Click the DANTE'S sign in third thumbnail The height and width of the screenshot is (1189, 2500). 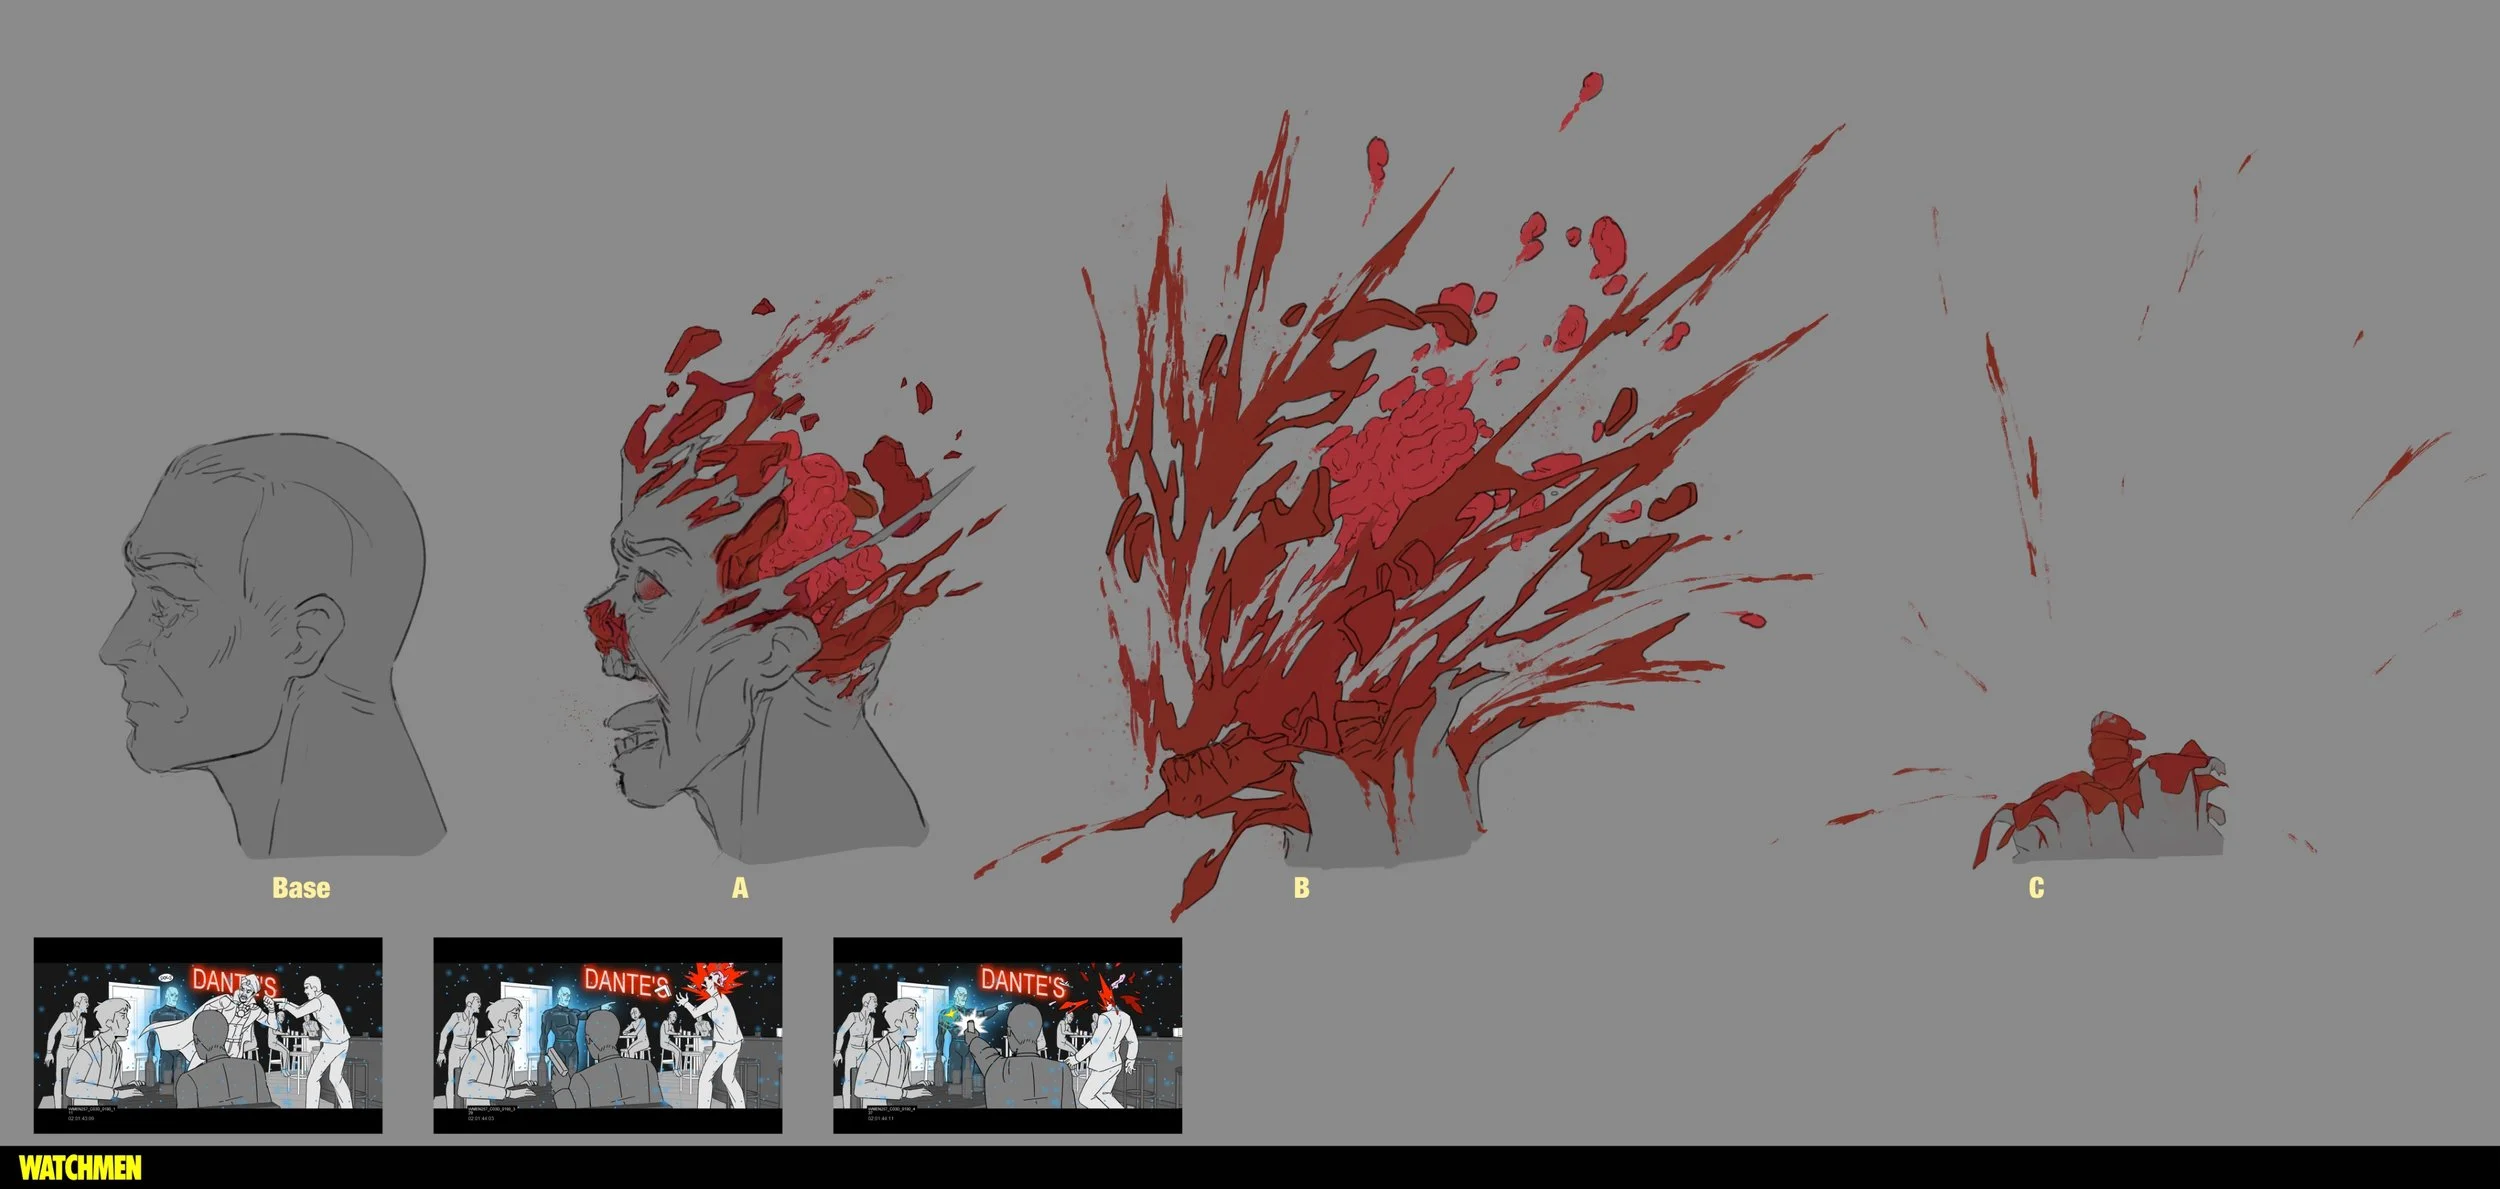[x=1022, y=982]
